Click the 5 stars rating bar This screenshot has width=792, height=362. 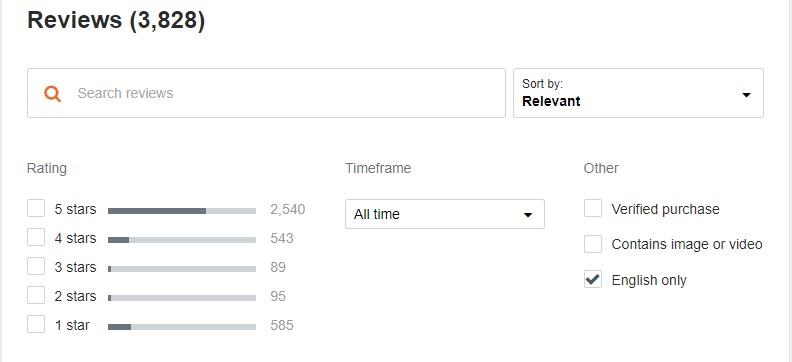pyautogui.click(x=182, y=211)
